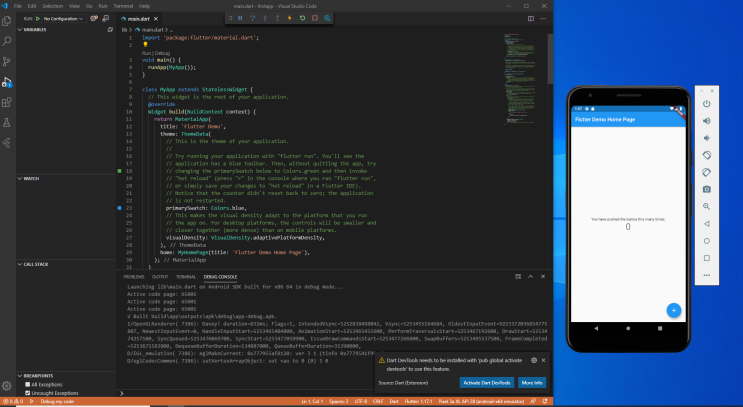This screenshot has height=407, width=743.
Task: Click the Pixel 3a XL device status entry
Action: click(481, 401)
